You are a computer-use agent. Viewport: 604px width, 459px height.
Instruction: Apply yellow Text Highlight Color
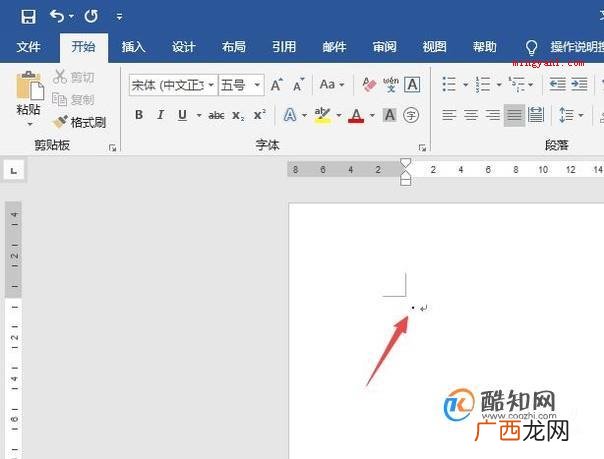[x=322, y=115]
